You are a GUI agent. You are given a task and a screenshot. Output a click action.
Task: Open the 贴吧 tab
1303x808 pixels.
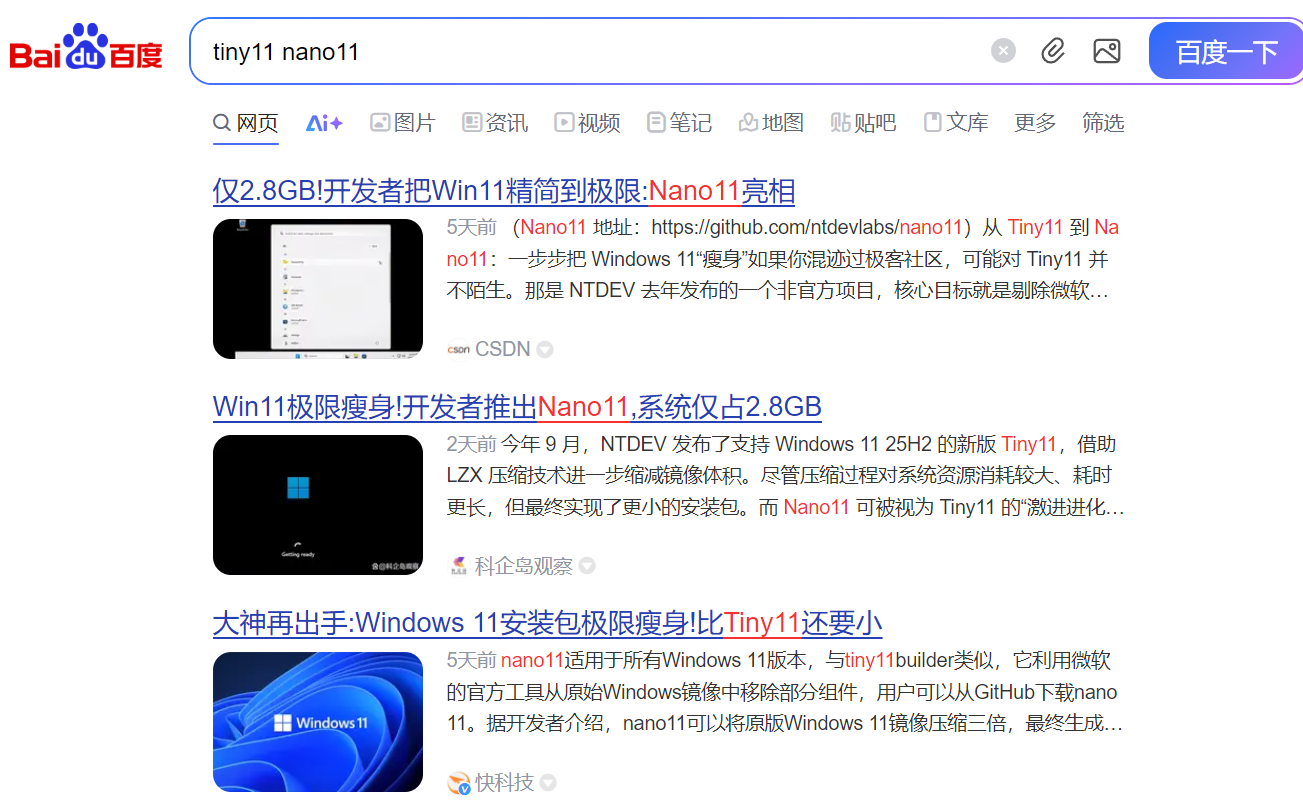[x=863, y=123]
